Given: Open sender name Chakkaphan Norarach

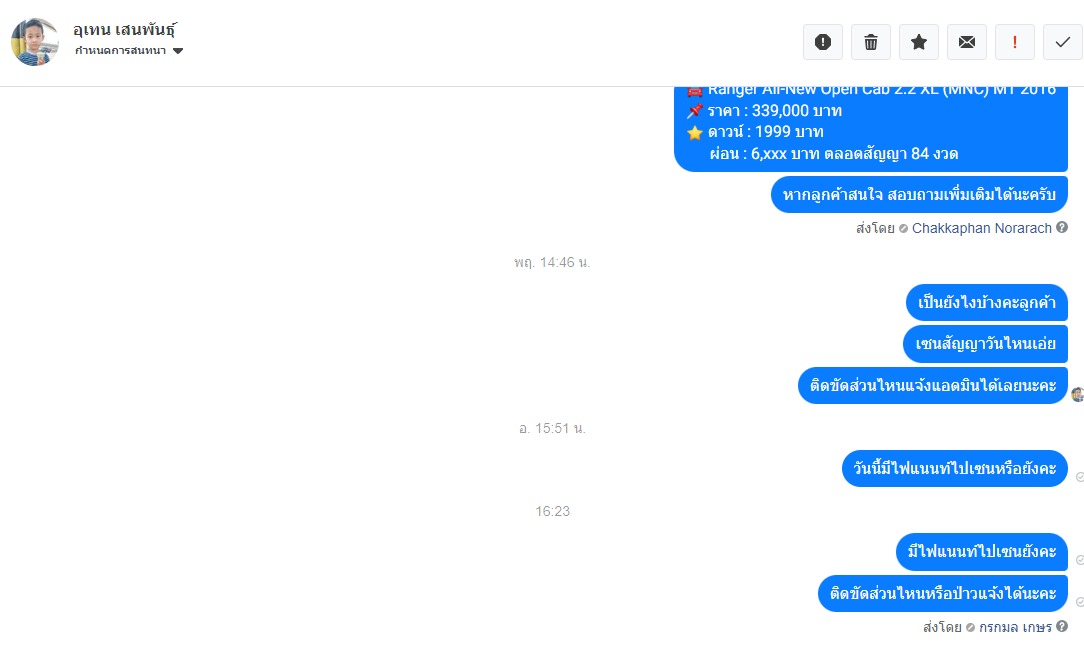Looking at the screenshot, I should point(982,228).
